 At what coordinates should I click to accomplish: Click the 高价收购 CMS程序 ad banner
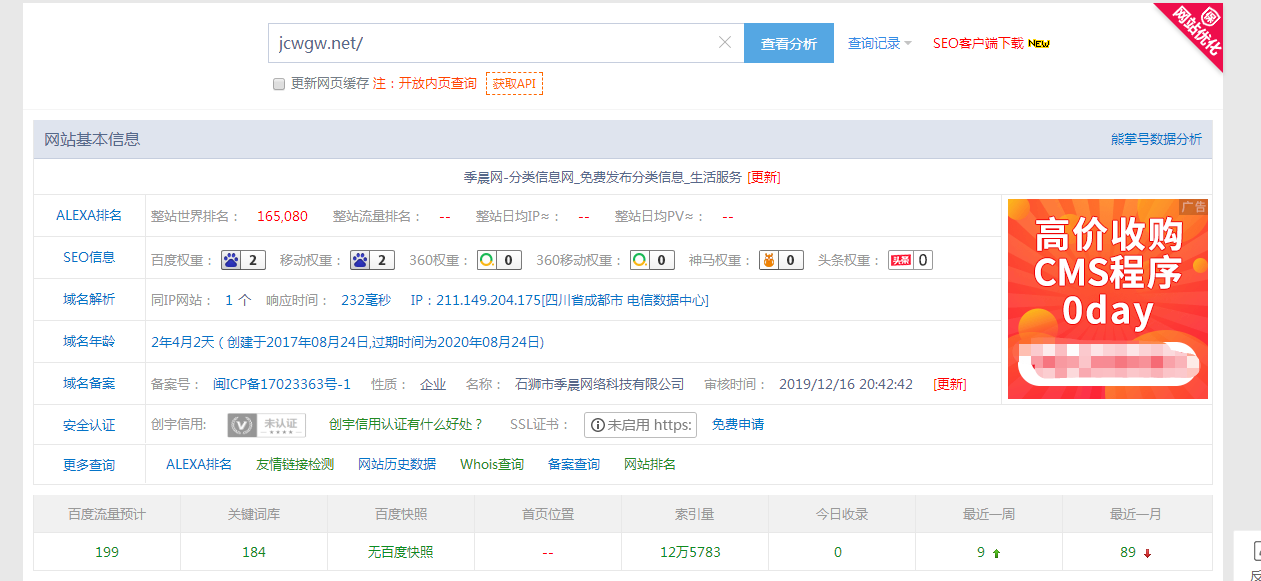(x=1107, y=299)
